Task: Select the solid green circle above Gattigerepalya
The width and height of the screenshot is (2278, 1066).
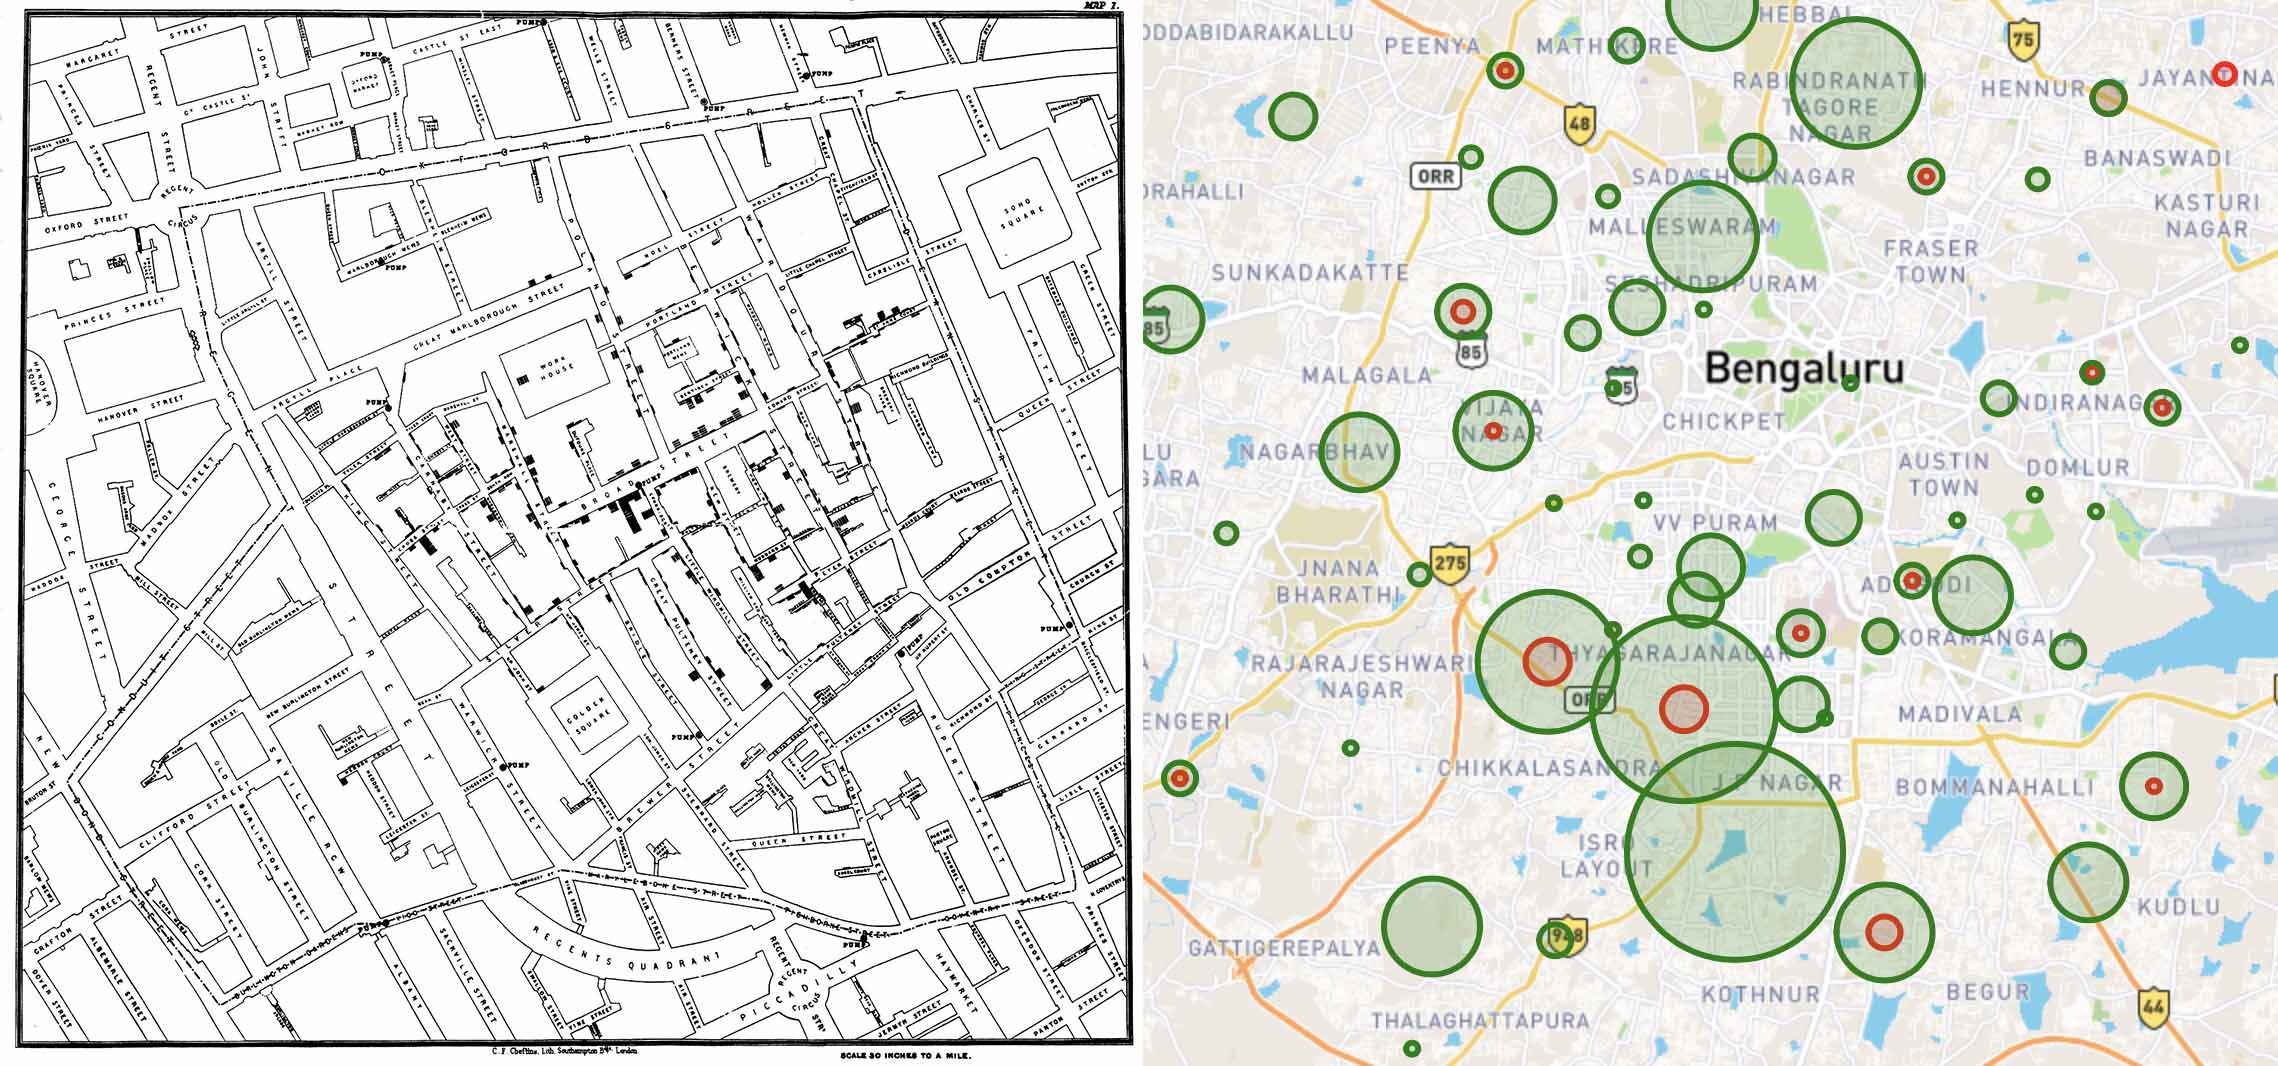Action: pos(1432,926)
